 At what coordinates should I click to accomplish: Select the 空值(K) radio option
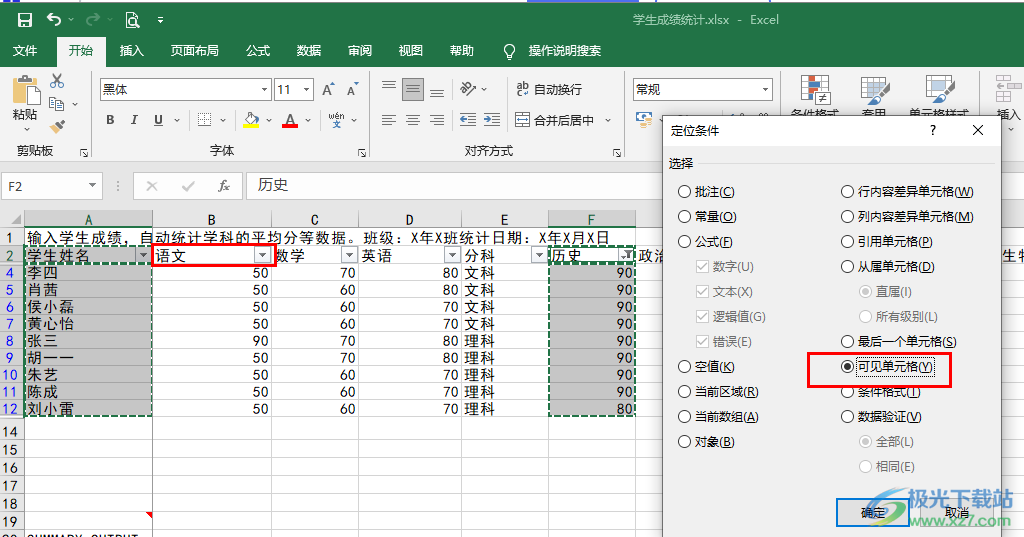pyautogui.click(x=706, y=367)
